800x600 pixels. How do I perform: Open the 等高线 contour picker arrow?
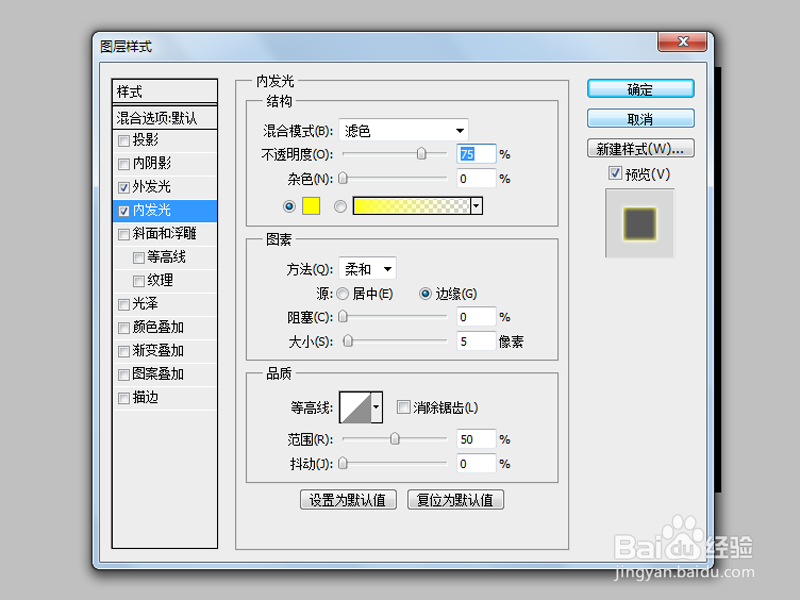pos(377,407)
